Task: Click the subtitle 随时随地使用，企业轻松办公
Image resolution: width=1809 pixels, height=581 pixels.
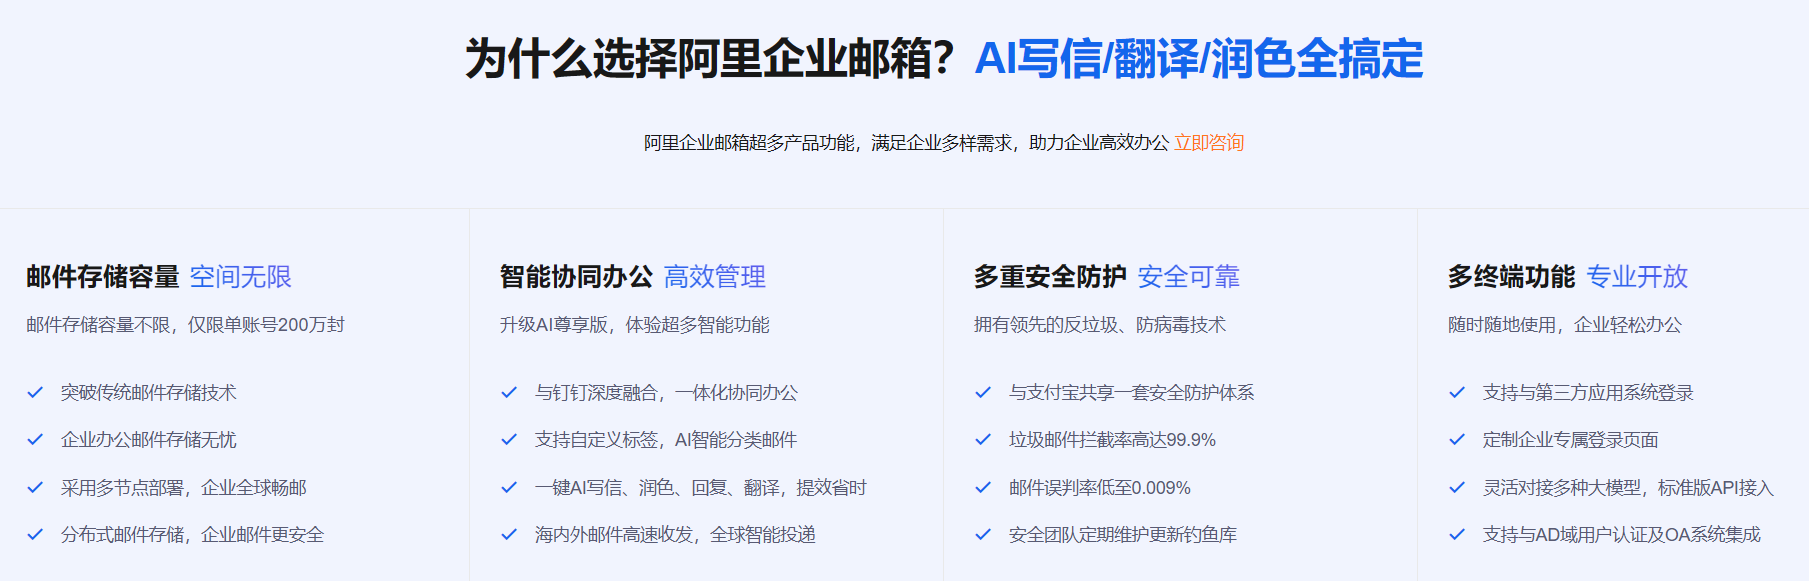Action: [x=1565, y=325]
